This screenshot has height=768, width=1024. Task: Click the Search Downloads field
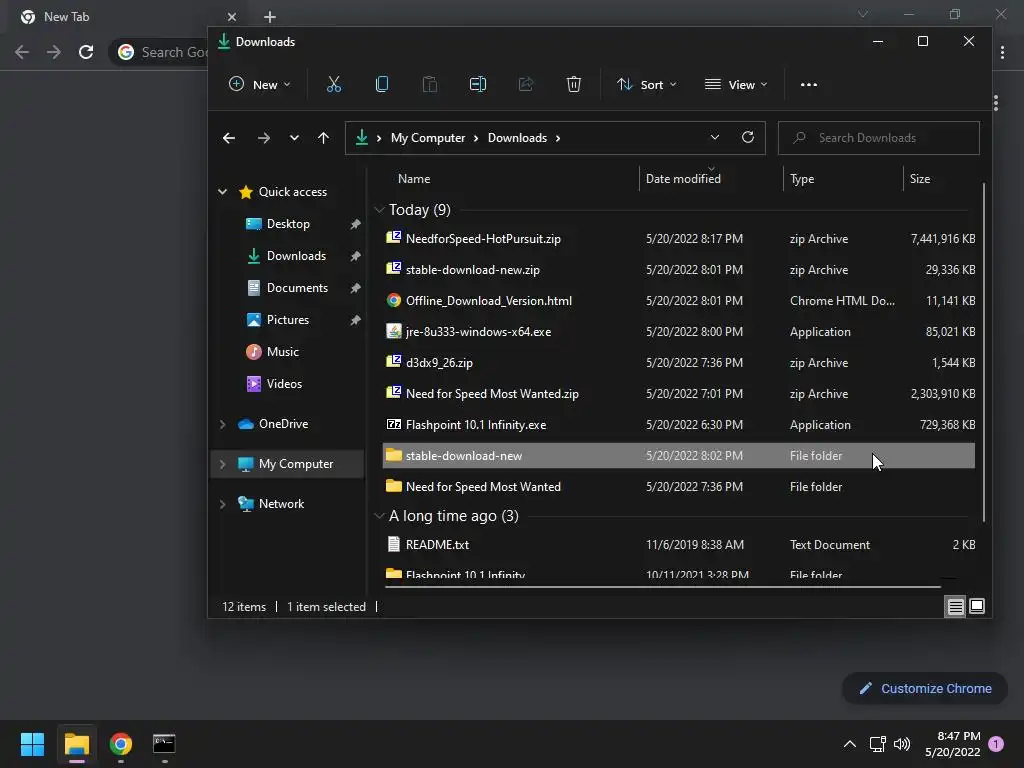pyautogui.click(x=878, y=138)
